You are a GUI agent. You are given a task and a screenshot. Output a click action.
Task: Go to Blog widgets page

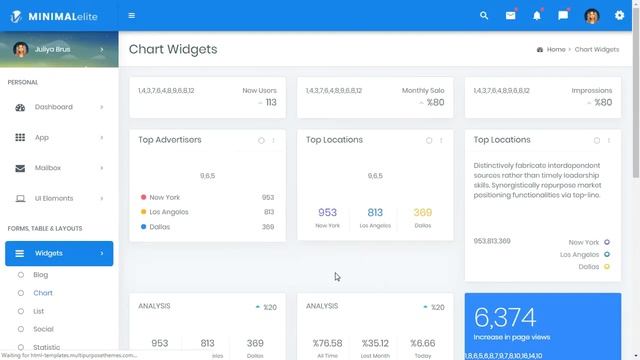pyautogui.click(x=41, y=275)
